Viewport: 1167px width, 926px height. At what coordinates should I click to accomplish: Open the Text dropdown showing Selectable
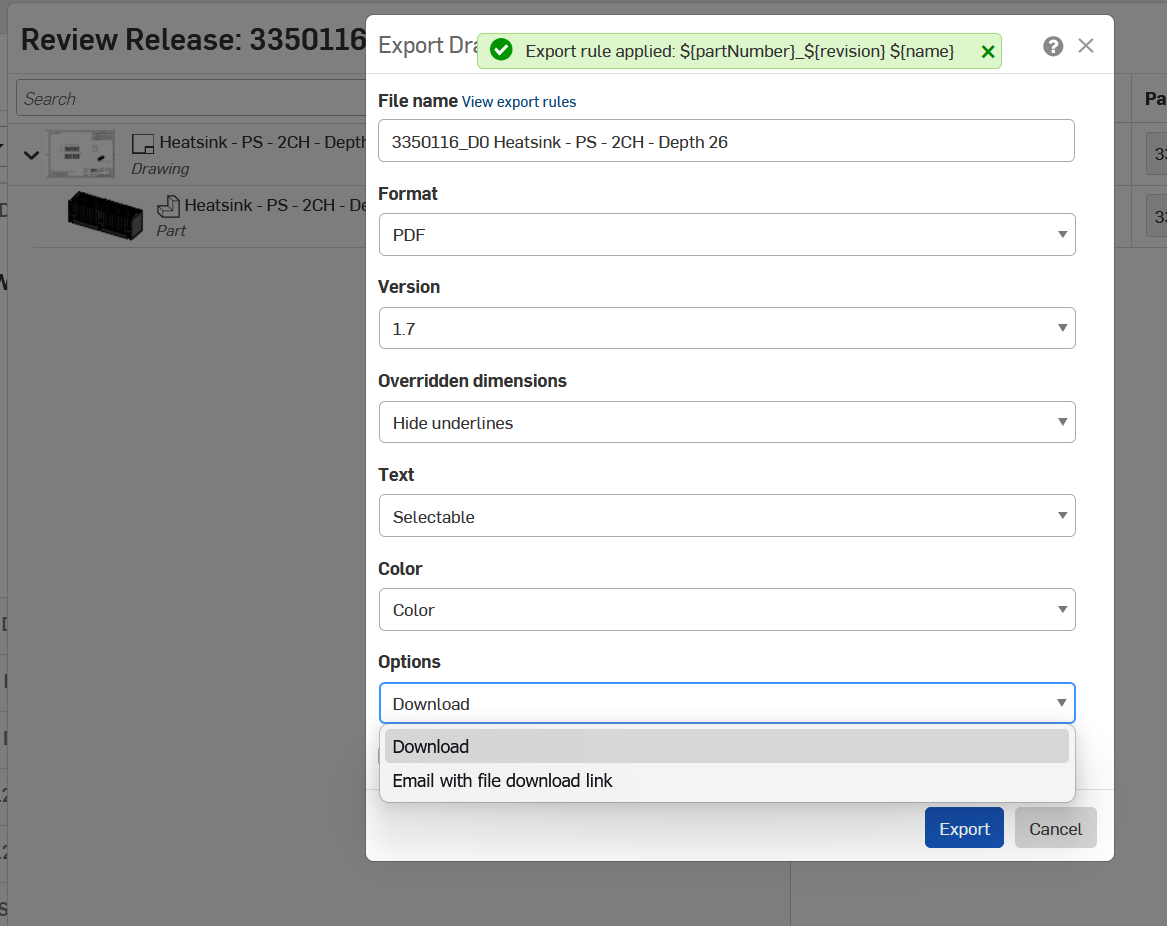(726, 516)
